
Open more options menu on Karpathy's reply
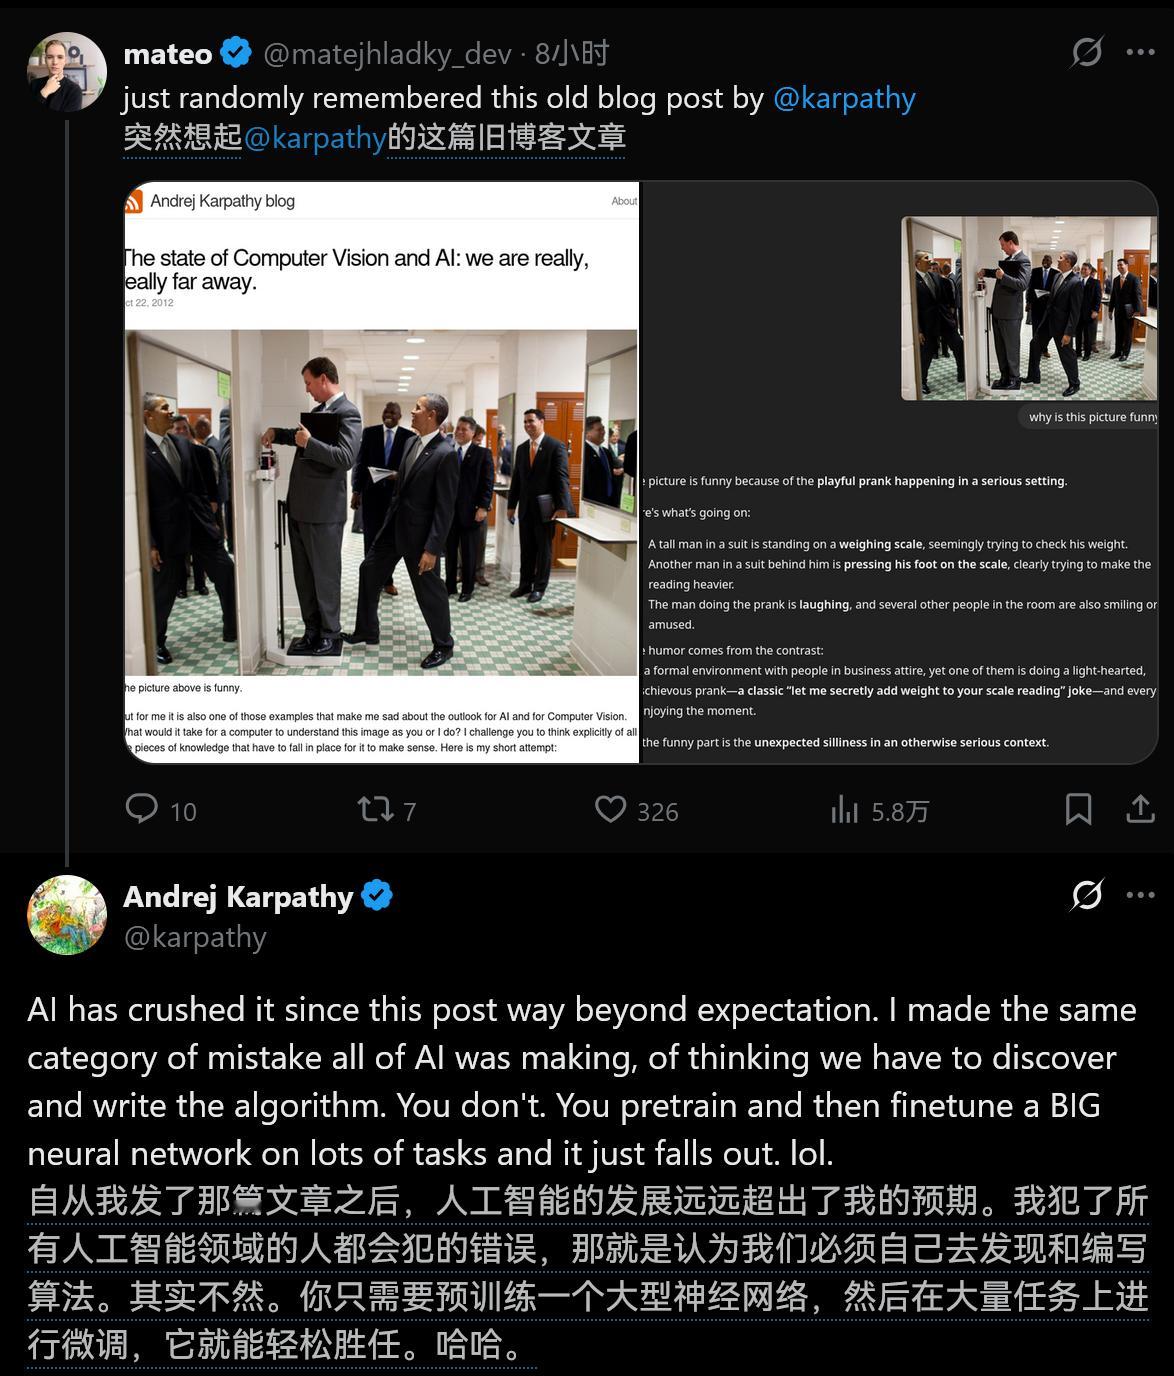tap(1141, 894)
